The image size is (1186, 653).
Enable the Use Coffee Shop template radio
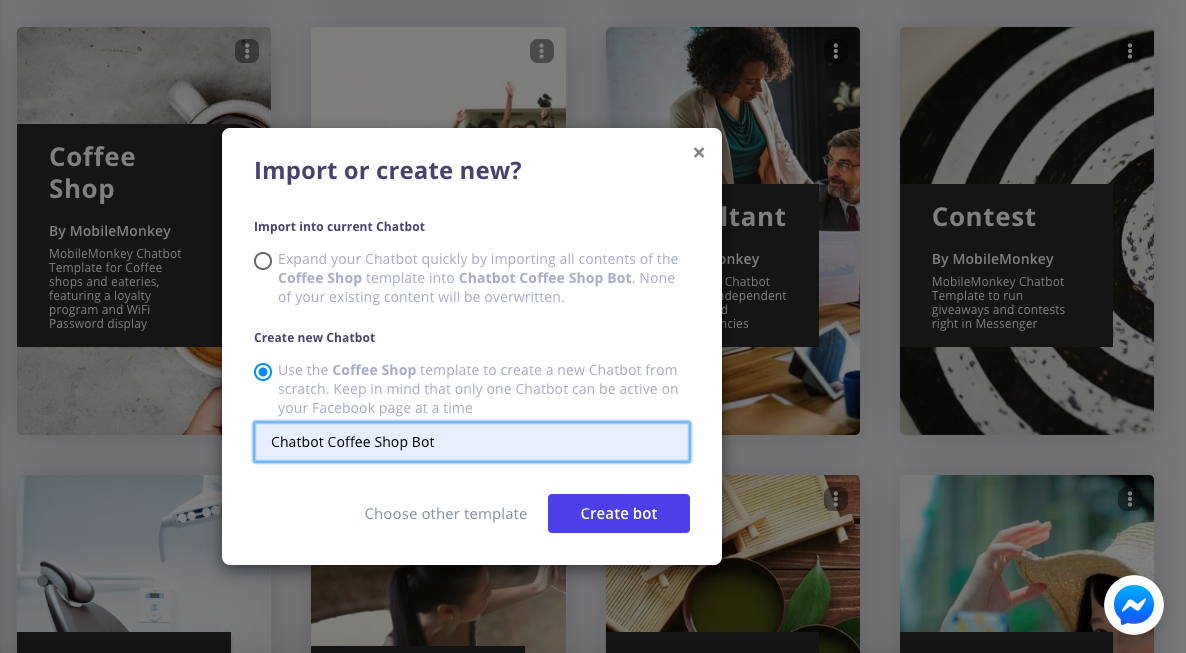[x=263, y=371]
